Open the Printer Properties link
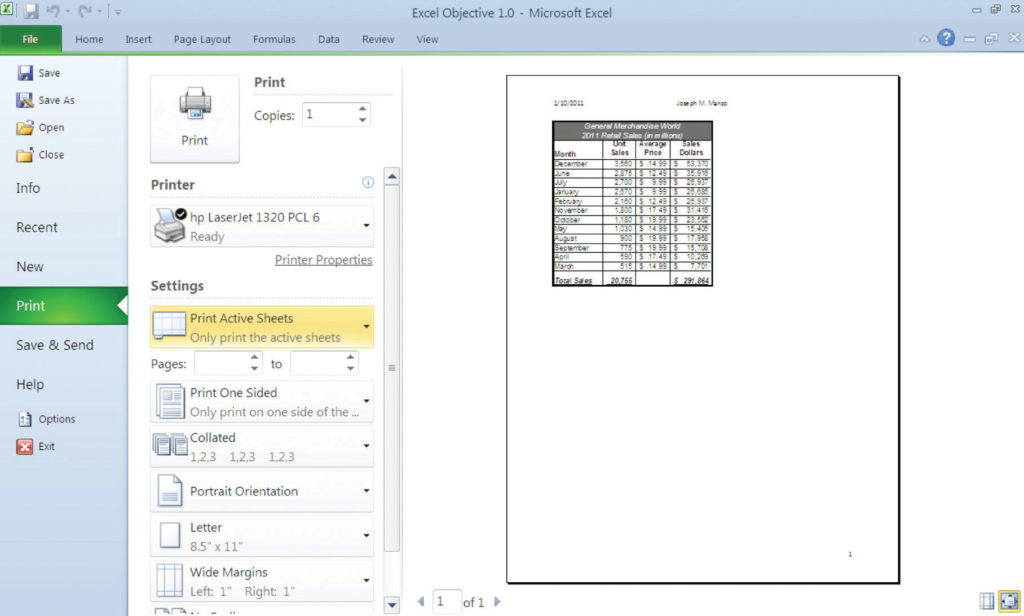 323,259
